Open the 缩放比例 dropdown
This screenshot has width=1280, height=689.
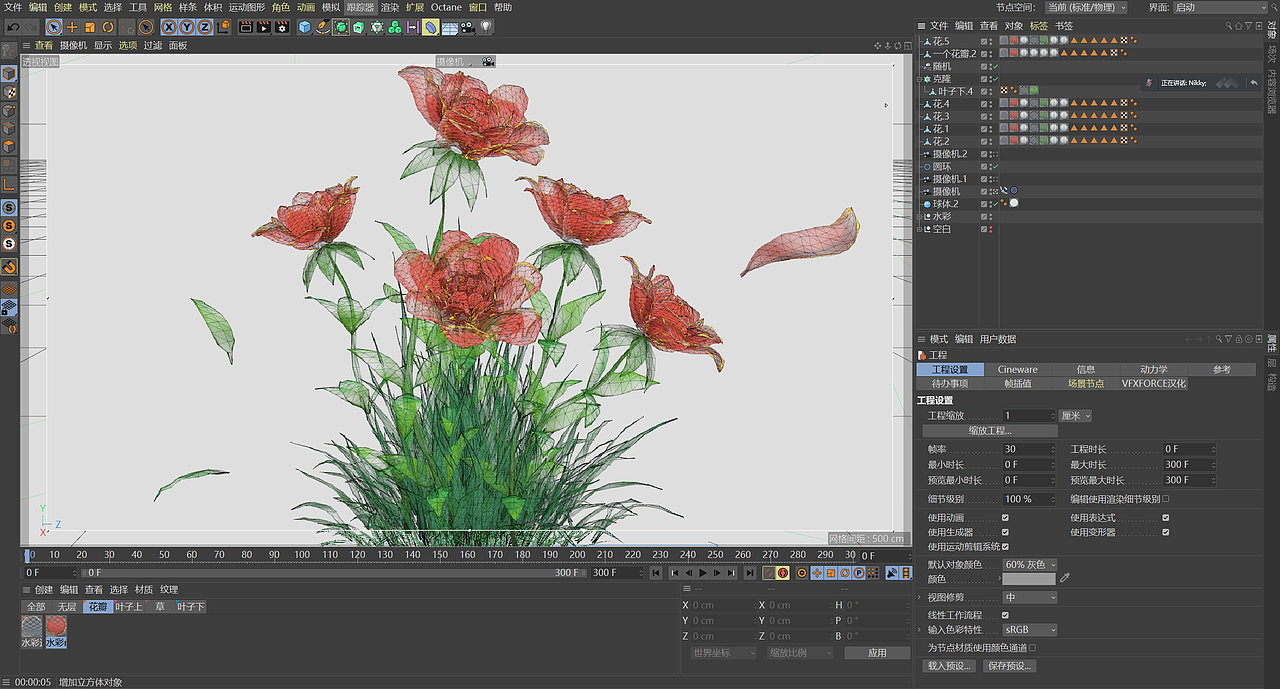click(800, 653)
